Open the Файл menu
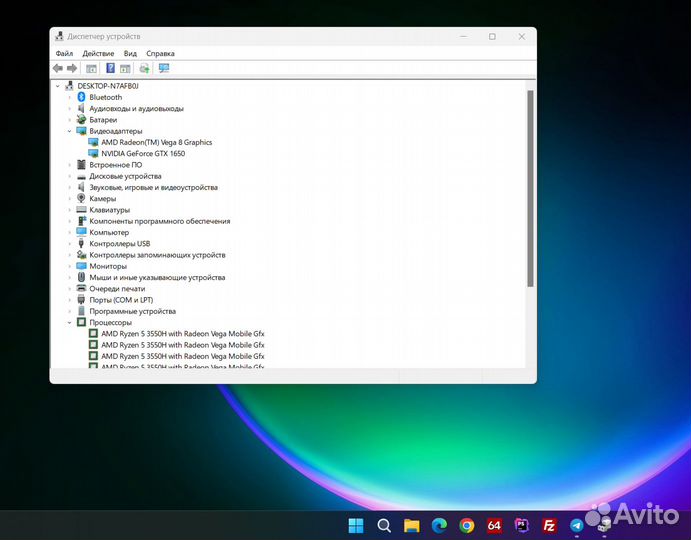The height and width of the screenshot is (540, 691). tap(64, 53)
